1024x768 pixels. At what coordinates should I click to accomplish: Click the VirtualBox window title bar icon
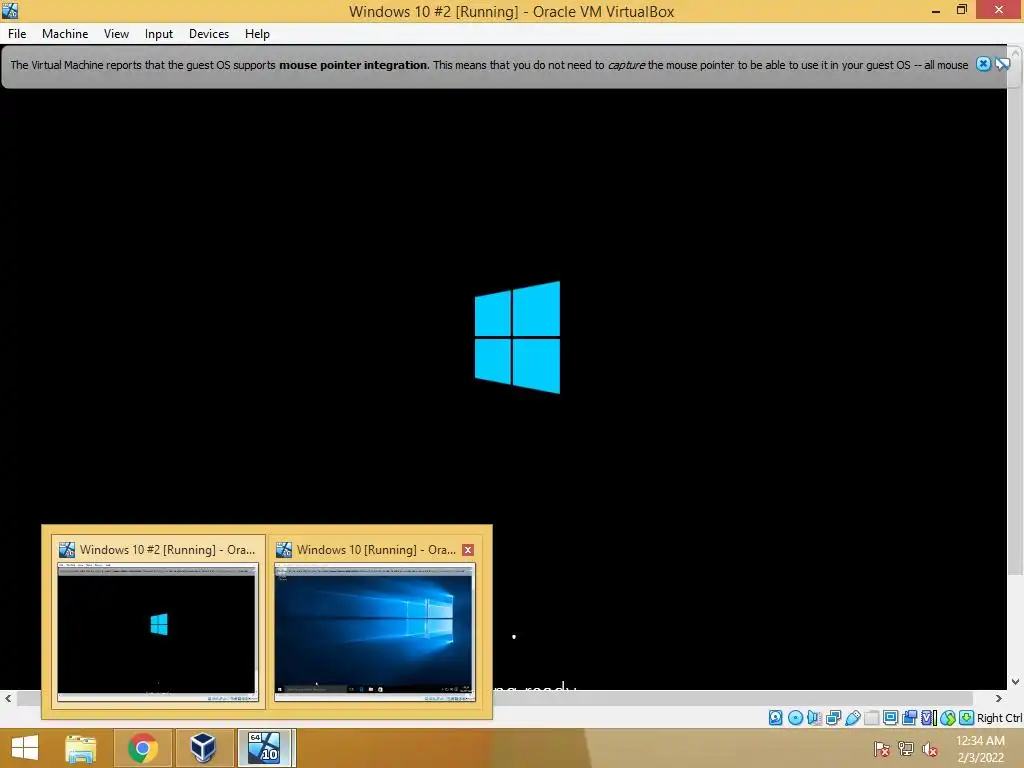point(10,10)
